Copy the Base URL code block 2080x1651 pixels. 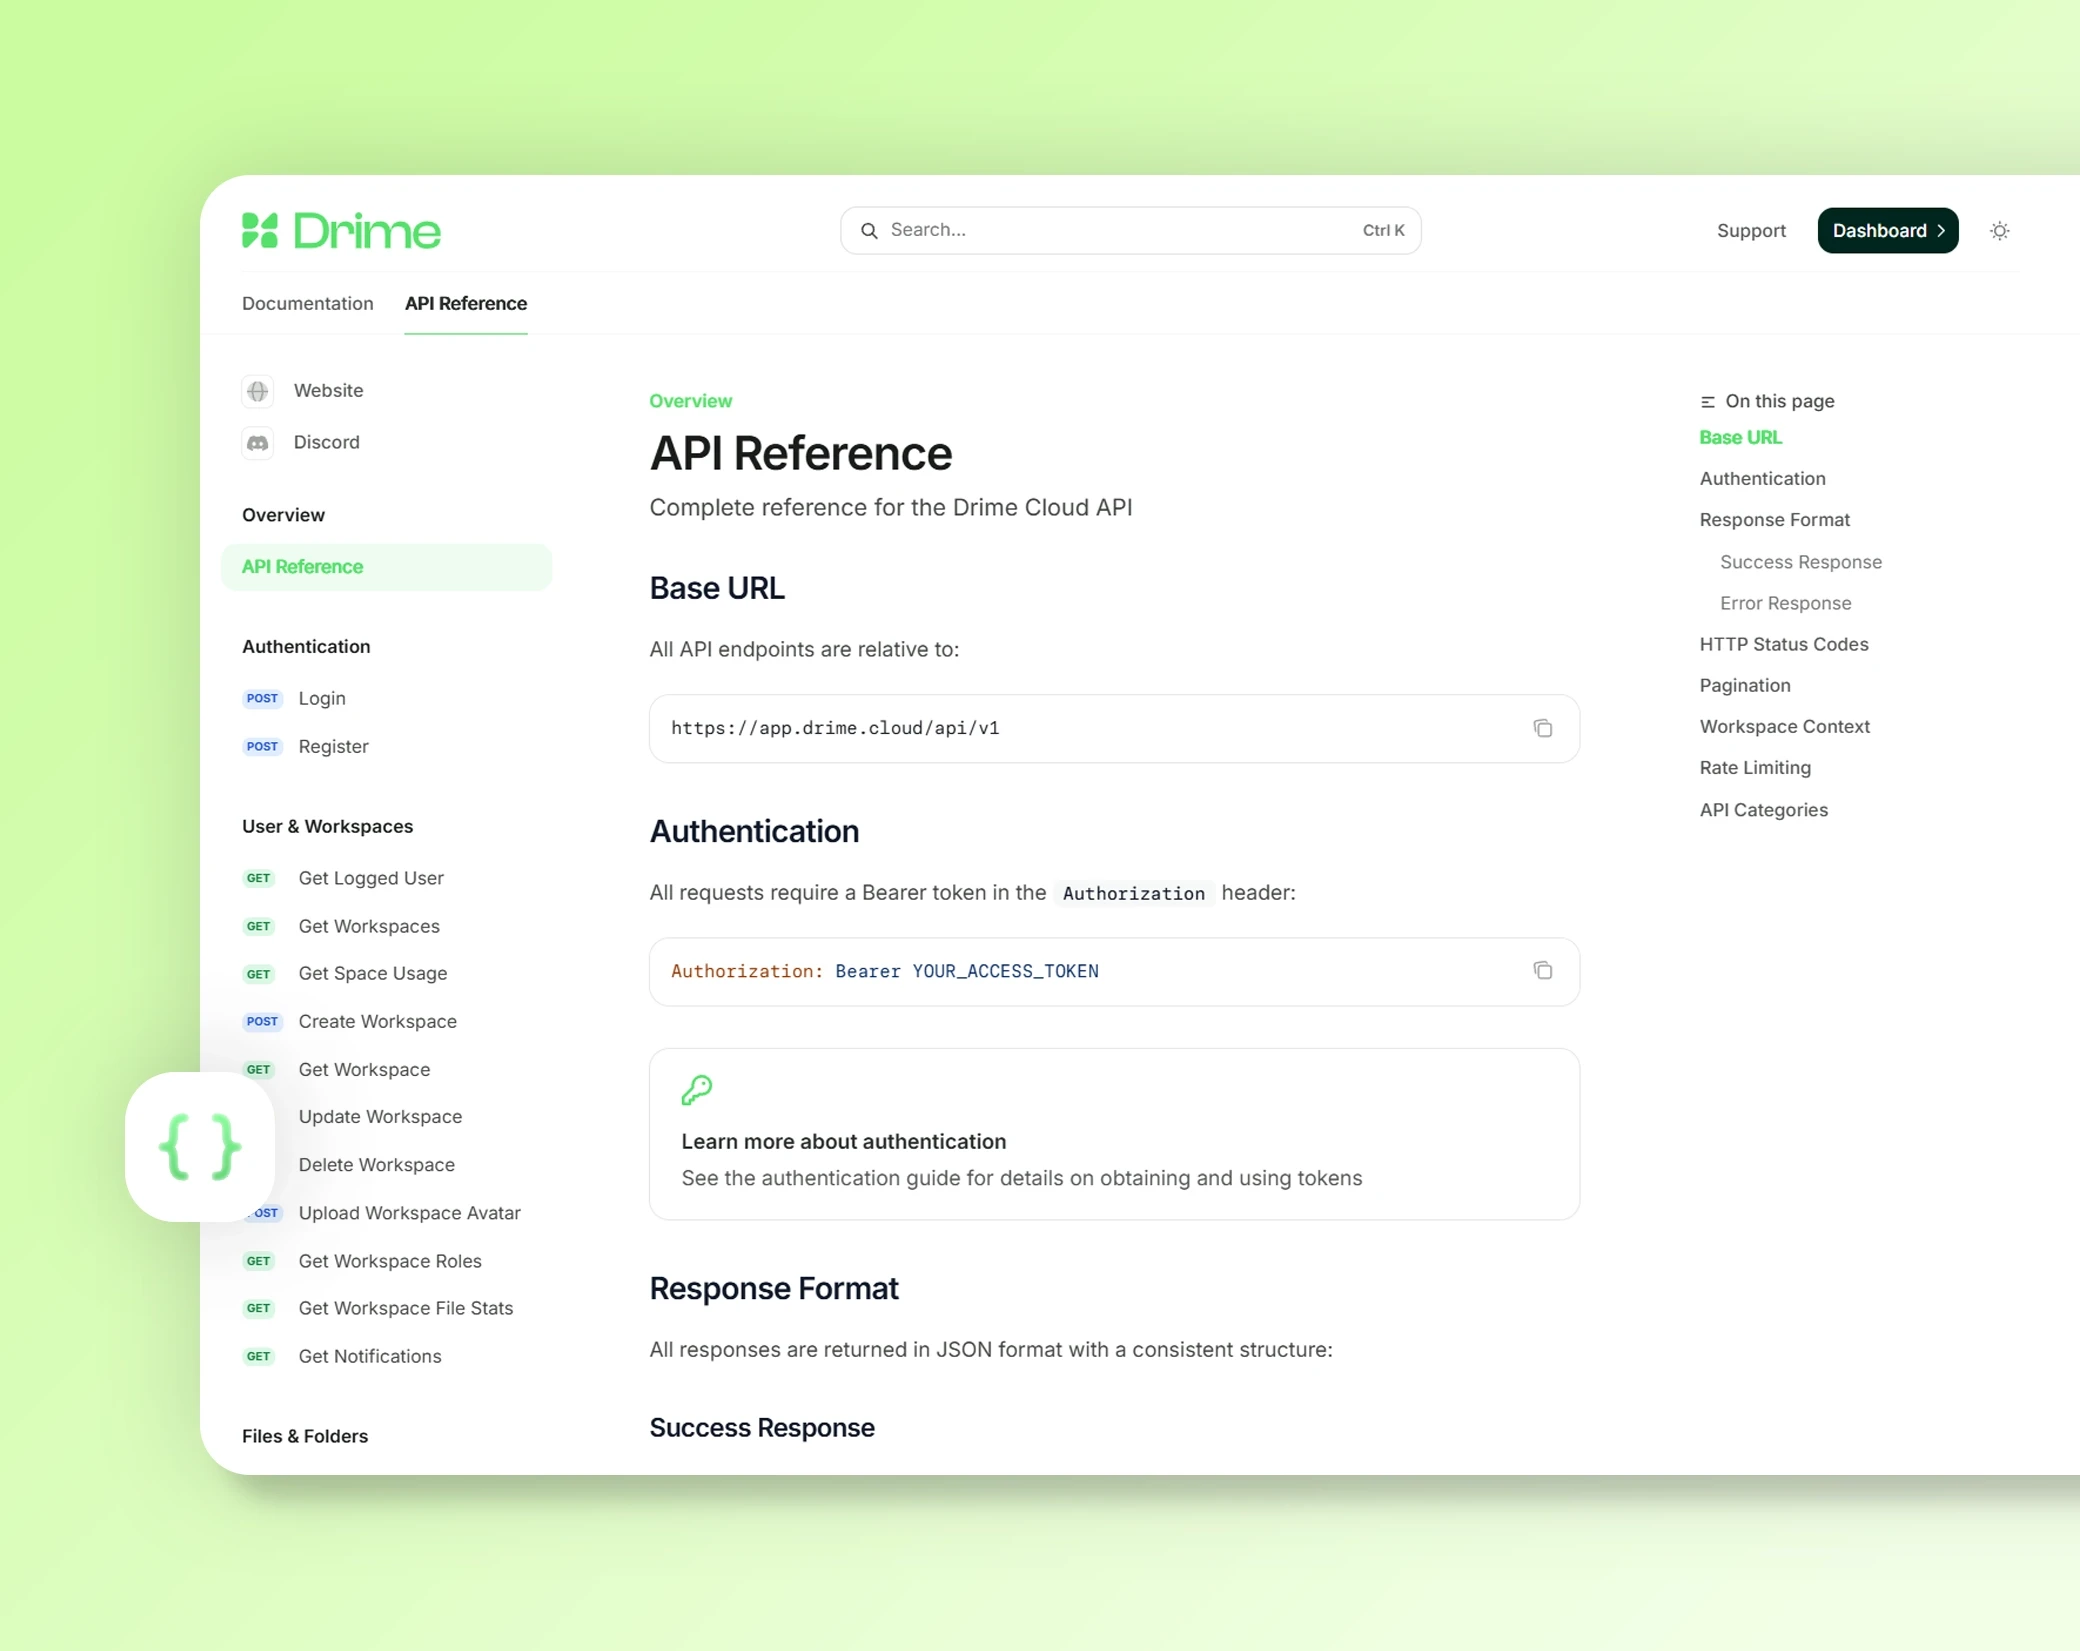pyautogui.click(x=1543, y=728)
